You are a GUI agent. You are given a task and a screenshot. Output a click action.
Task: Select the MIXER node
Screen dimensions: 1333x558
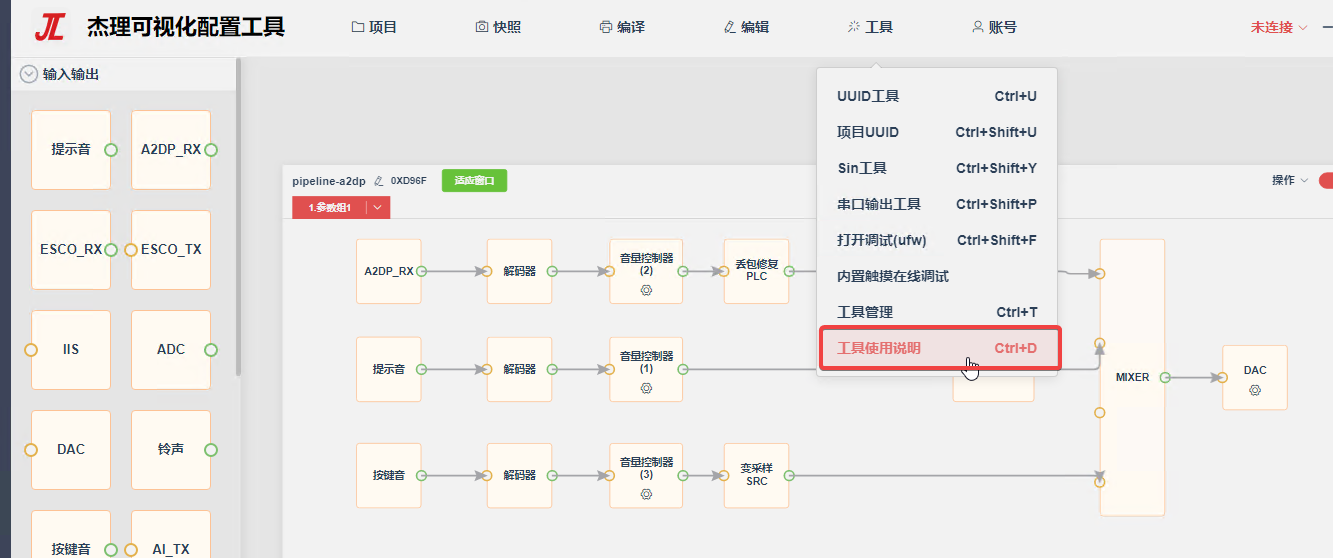[1132, 377]
